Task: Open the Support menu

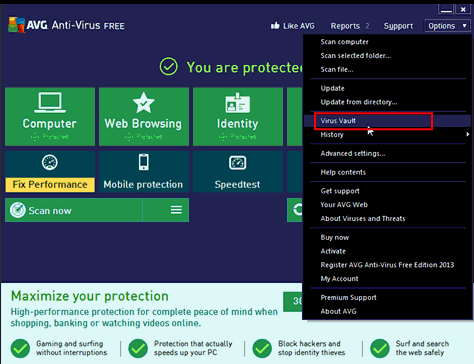Action: point(398,26)
